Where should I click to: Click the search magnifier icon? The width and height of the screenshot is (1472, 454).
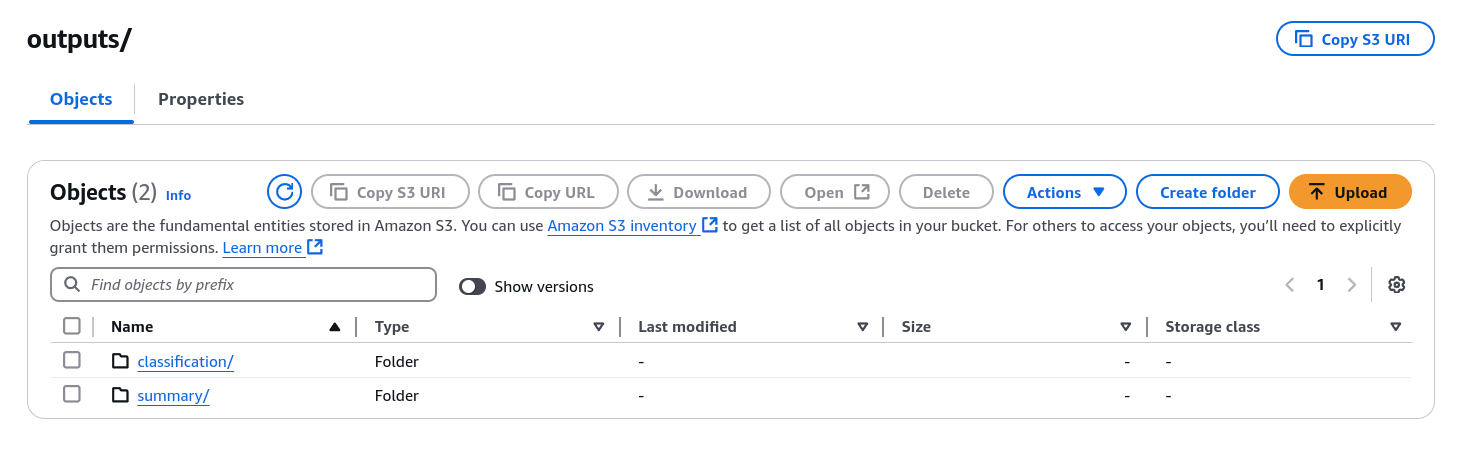pyautogui.click(x=72, y=285)
